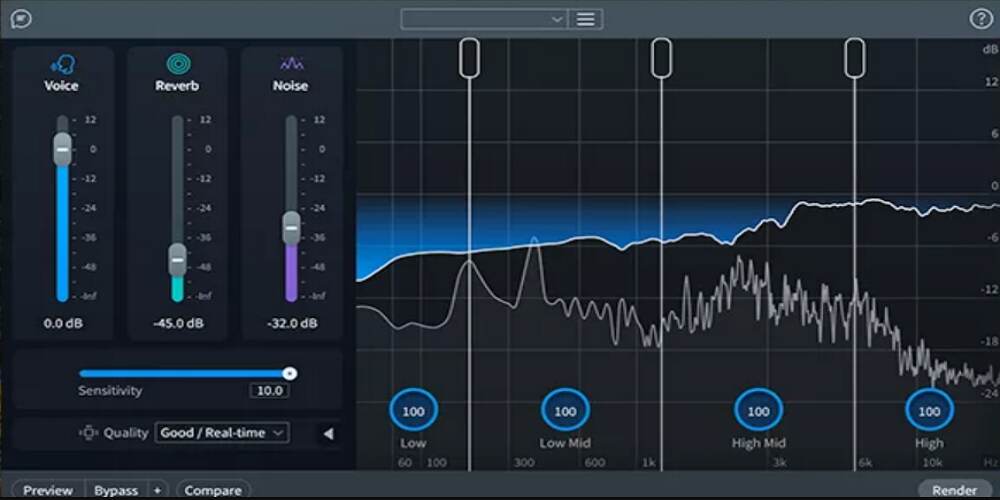Image resolution: width=1000 pixels, height=500 pixels.
Task: Click the Voice level slider handle
Action: [62, 149]
